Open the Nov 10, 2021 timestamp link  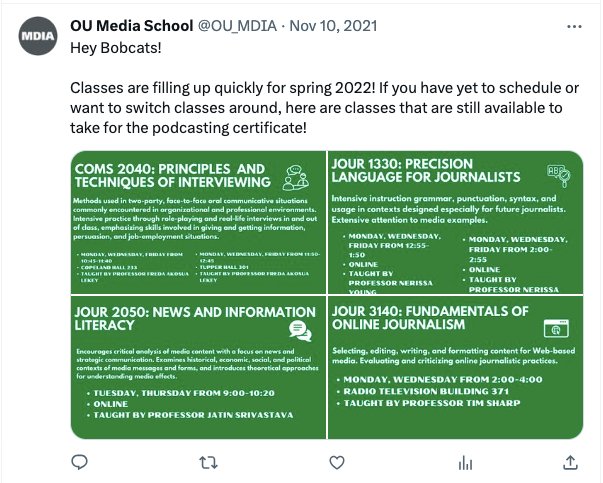click(x=333, y=26)
